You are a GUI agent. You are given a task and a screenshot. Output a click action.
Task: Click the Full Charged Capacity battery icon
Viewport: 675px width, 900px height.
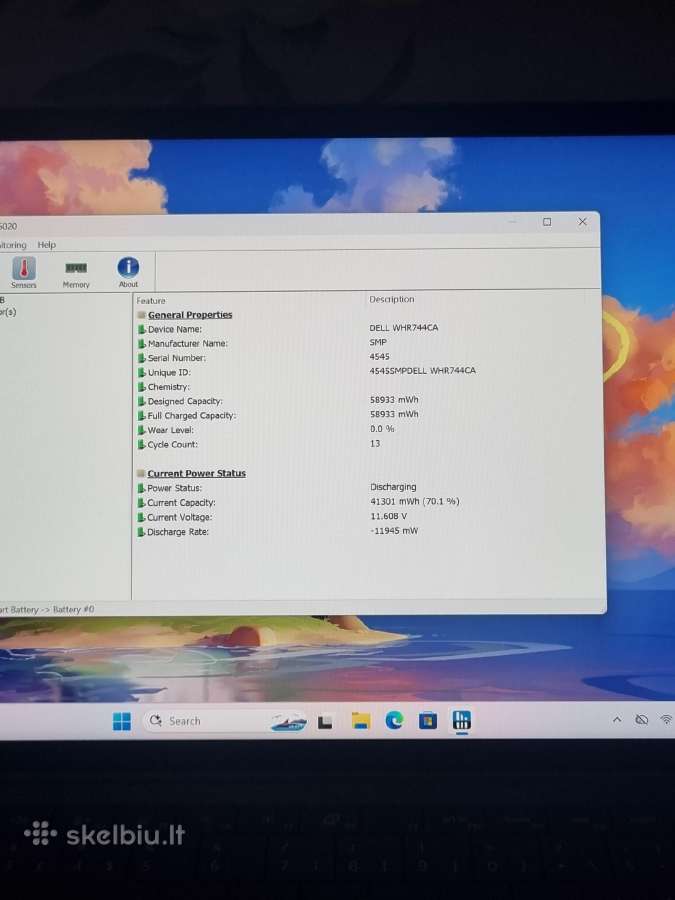click(141, 415)
